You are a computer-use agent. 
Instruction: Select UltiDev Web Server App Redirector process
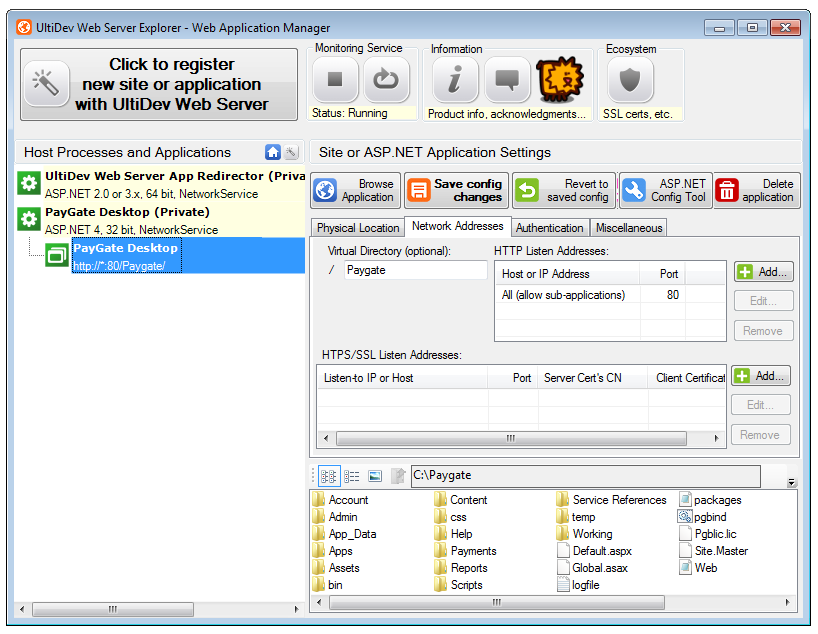[161, 184]
